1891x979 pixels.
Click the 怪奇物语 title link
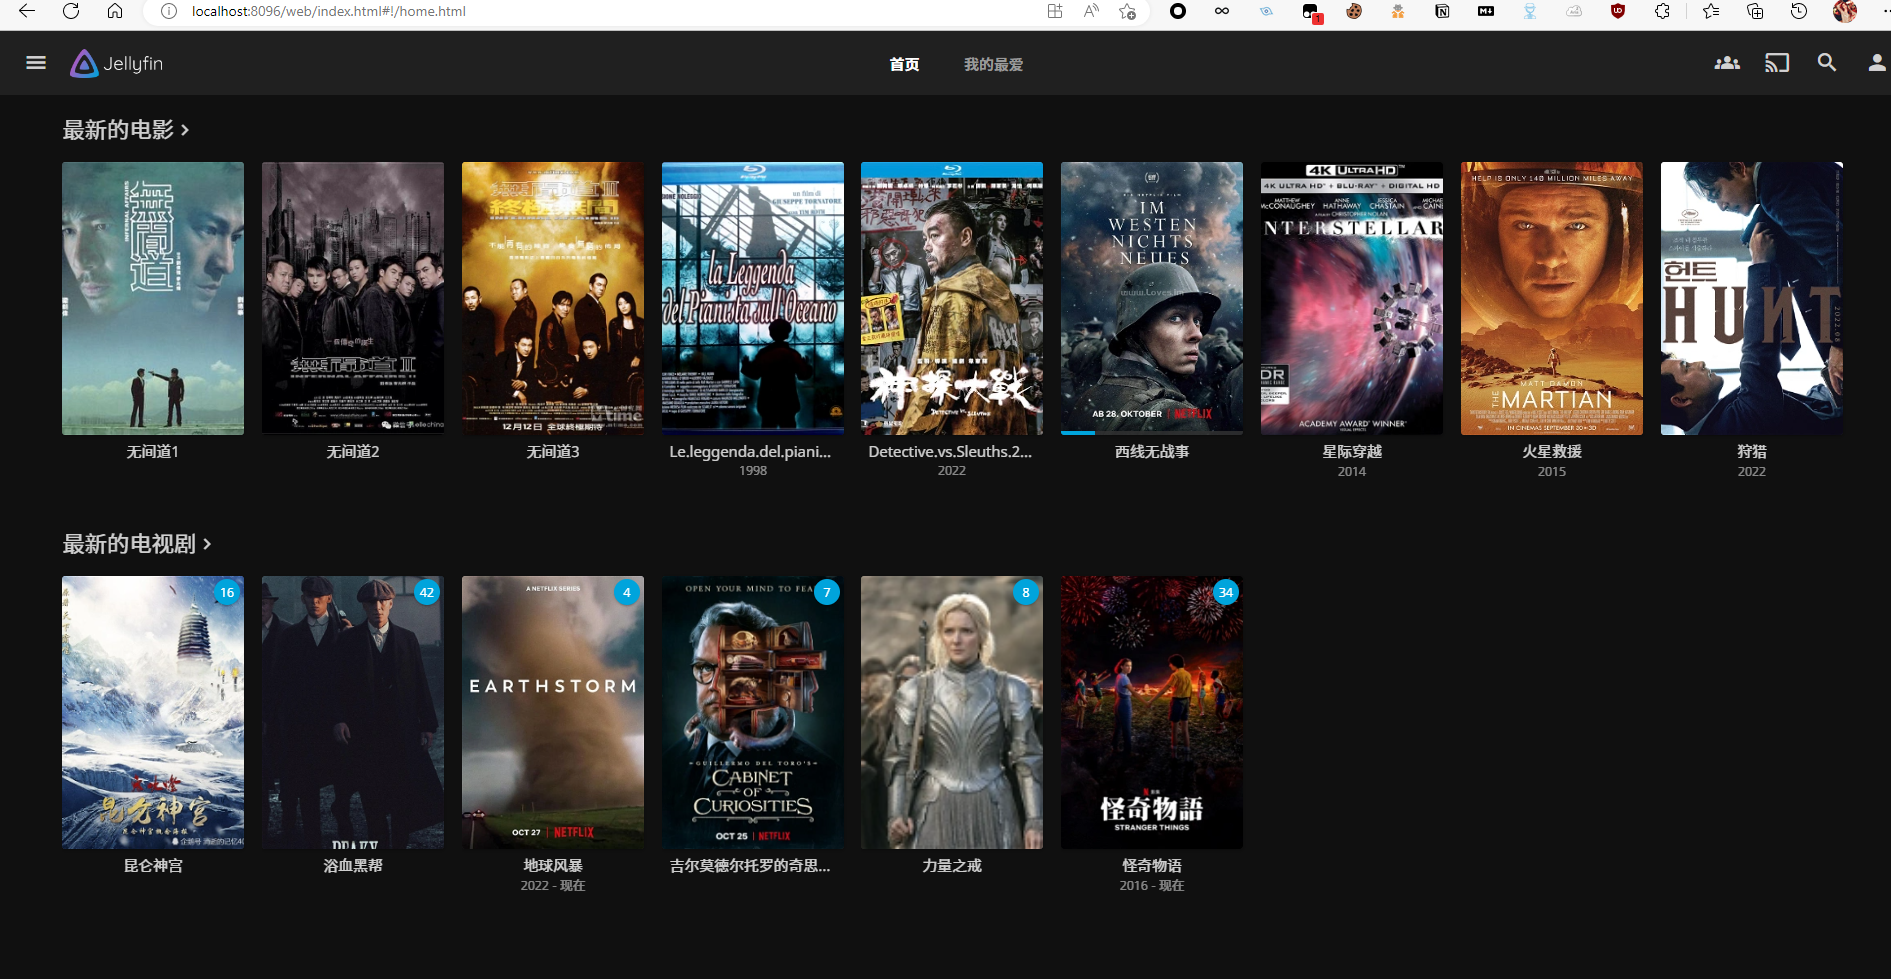click(x=1152, y=866)
